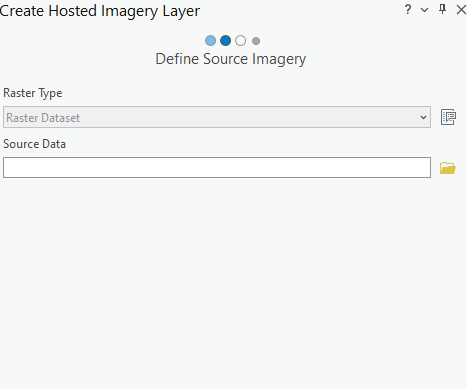Click the Raster Type label
The width and height of the screenshot is (467, 389).
tap(33, 93)
